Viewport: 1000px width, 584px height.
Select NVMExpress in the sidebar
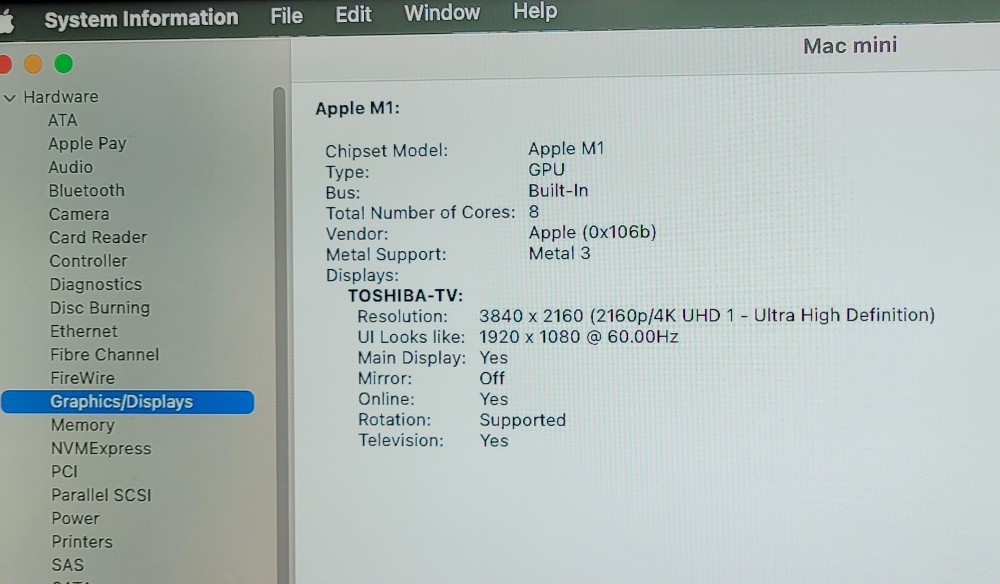(x=101, y=449)
